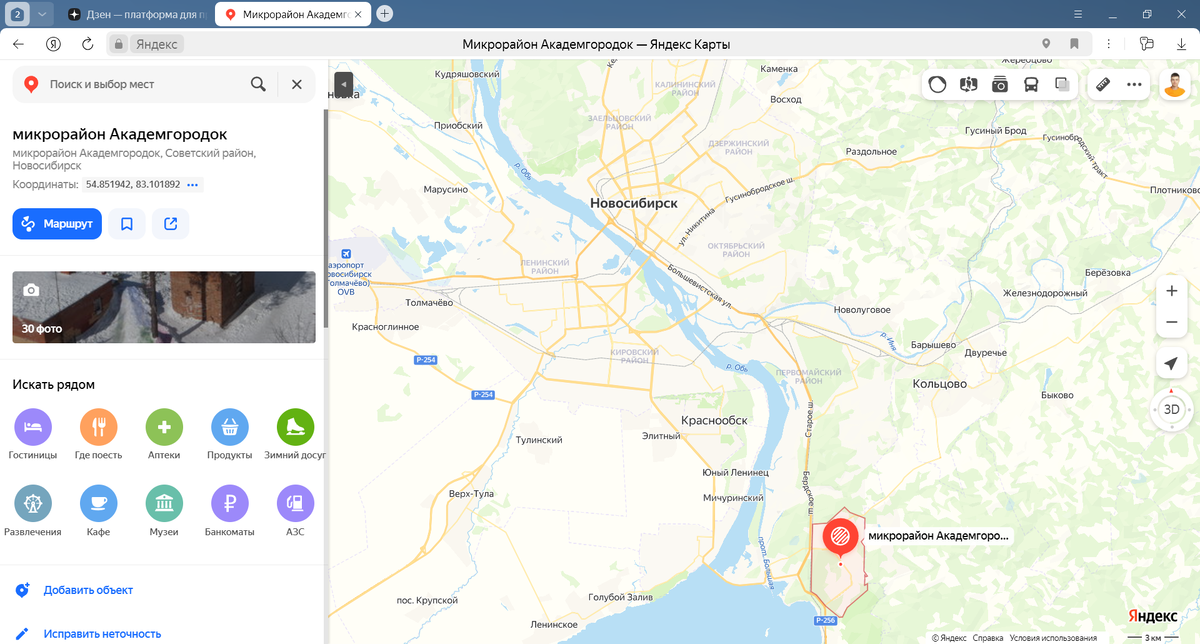
Task: Search nearby Музеи museums
Action: click(x=164, y=512)
